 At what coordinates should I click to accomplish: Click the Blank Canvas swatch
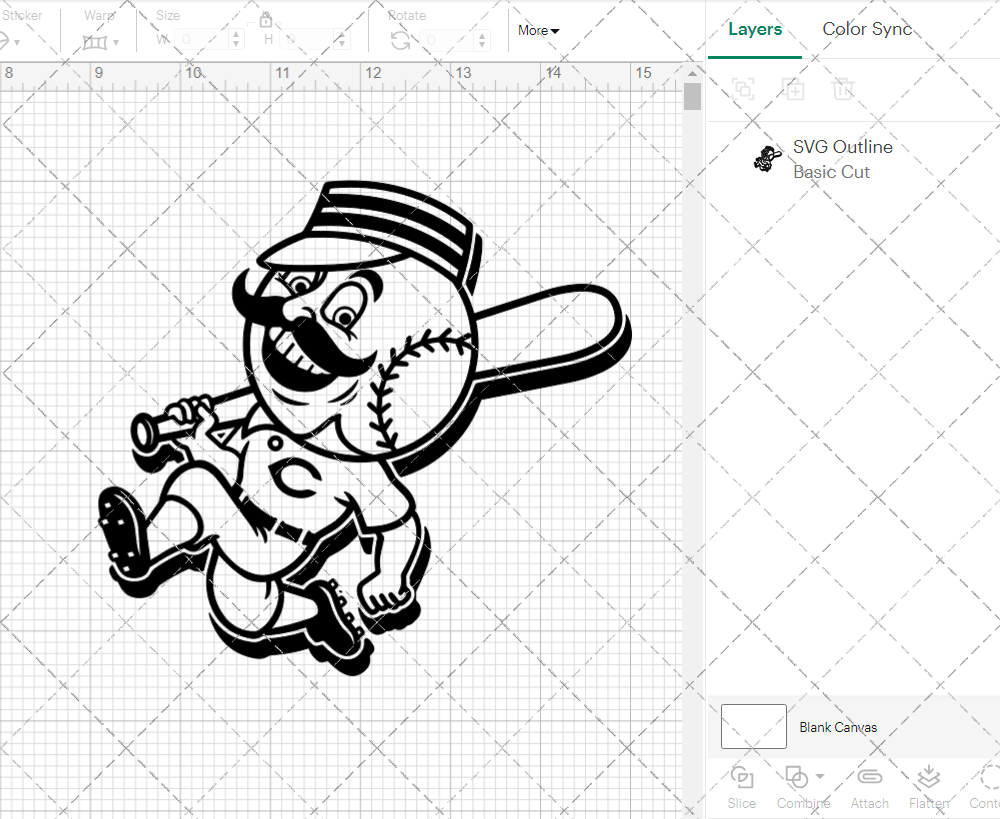753,726
